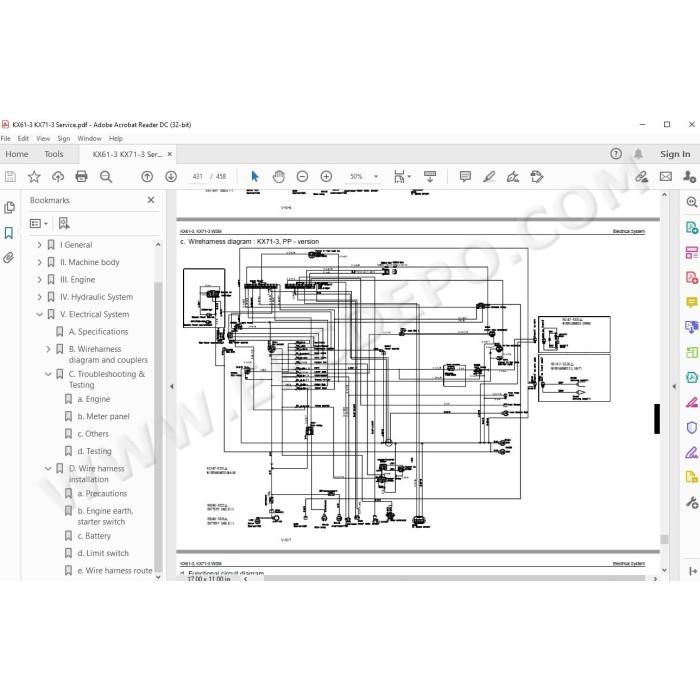The width and height of the screenshot is (700, 700).
Task: Open the File menu
Action: [x=5, y=138]
